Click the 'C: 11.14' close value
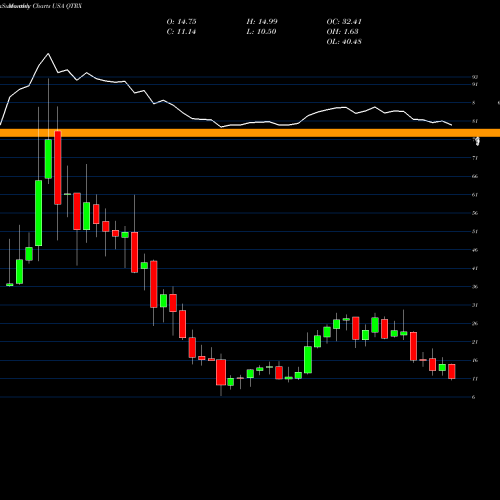 coord(181,32)
